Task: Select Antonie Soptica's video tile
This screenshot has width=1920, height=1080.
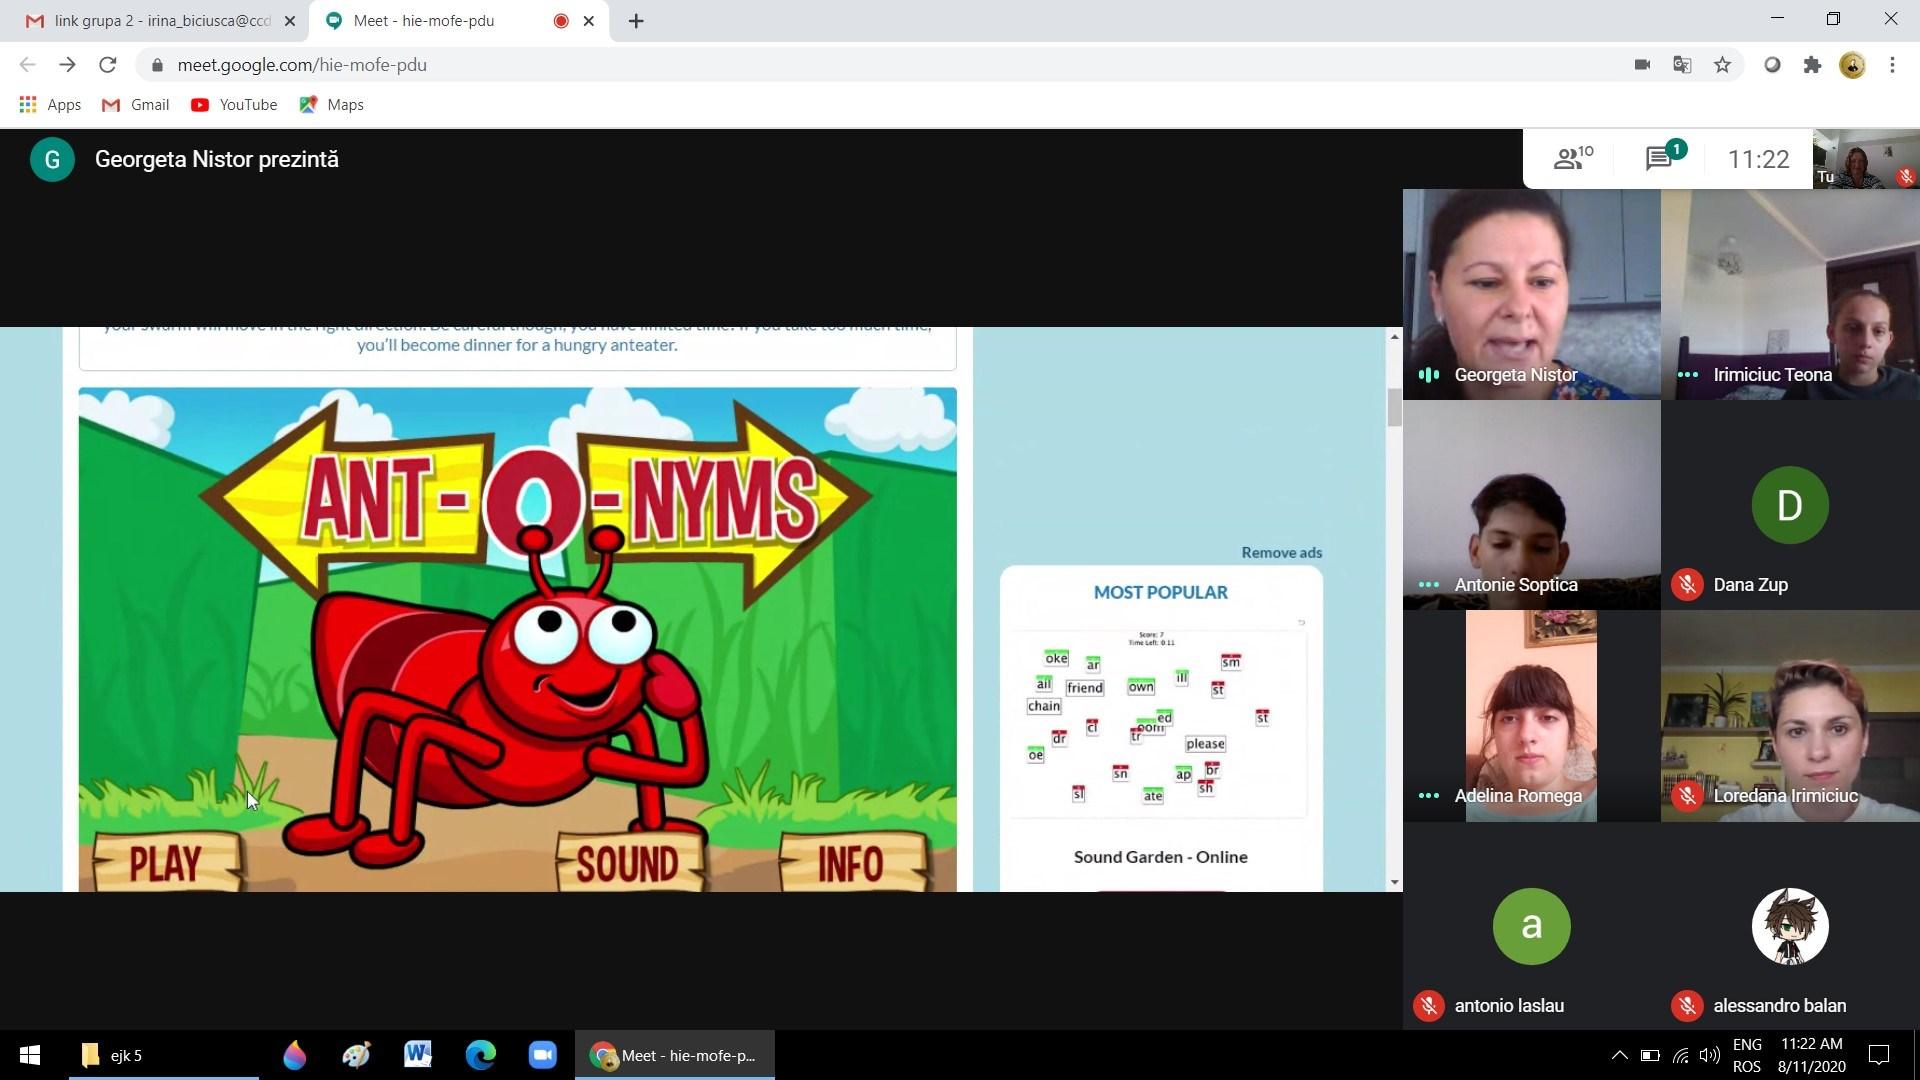Action: (x=1531, y=505)
